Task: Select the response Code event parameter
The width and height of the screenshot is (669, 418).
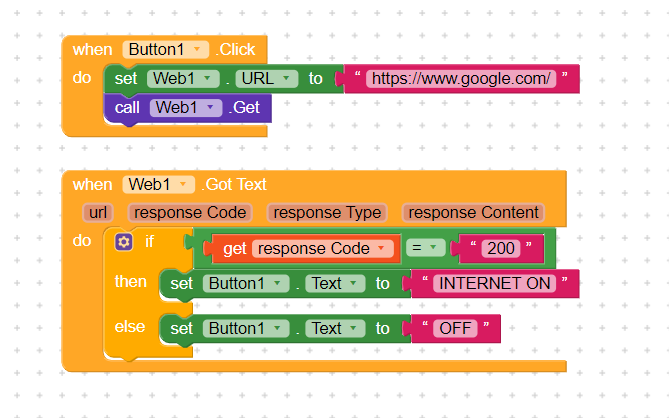Action: coord(190,212)
